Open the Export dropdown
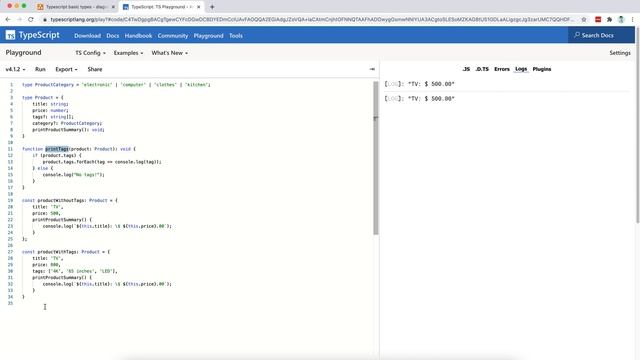640x360 pixels. (x=66, y=69)
